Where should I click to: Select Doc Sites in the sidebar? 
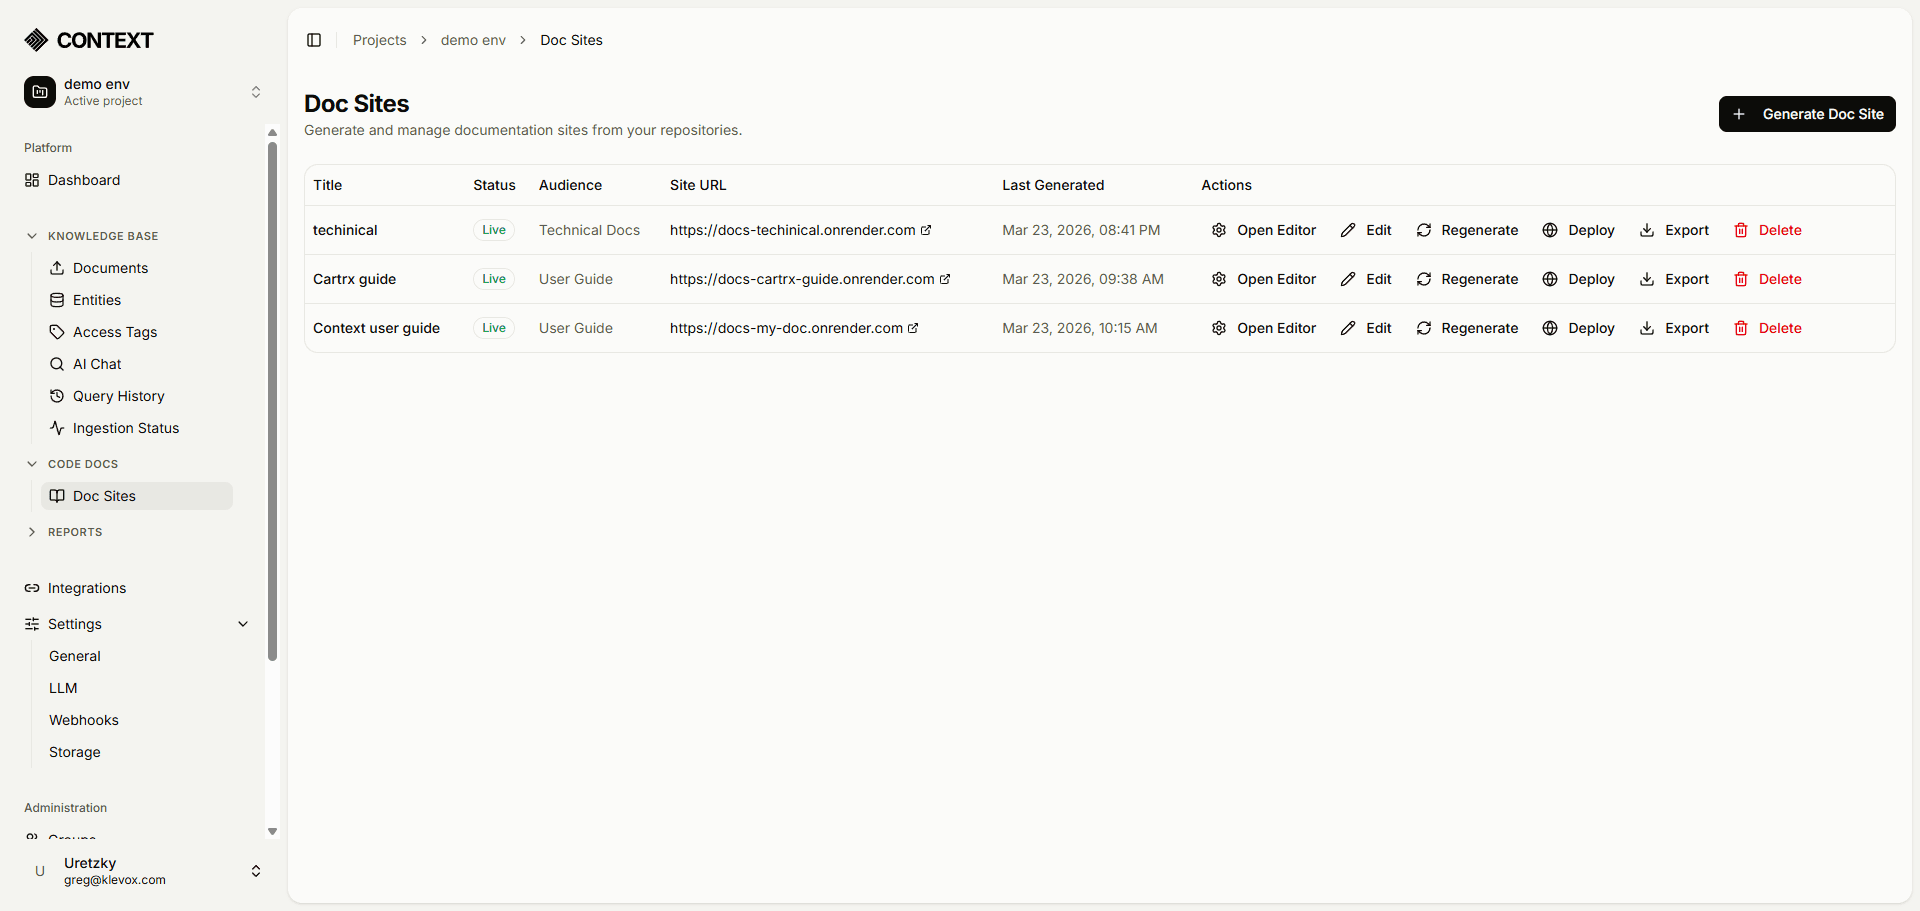tap(104, 495)
